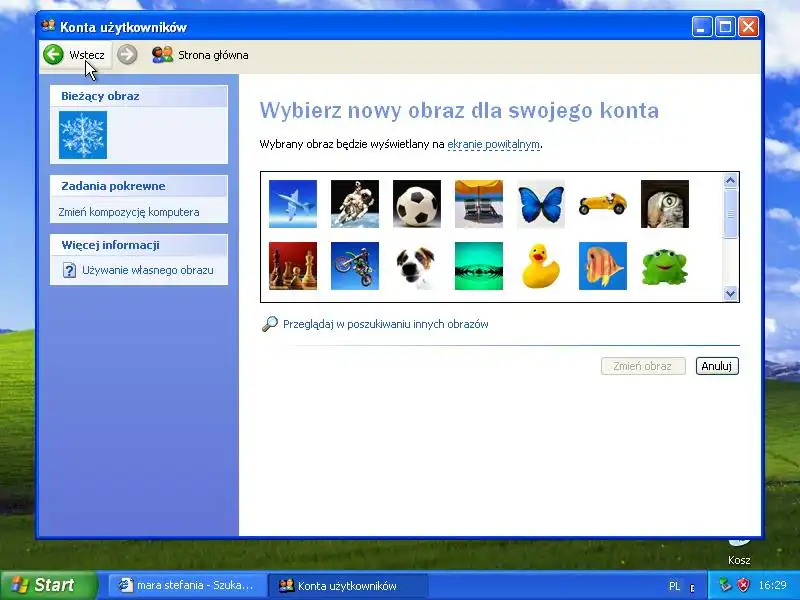Click the picture list scroll up arrow

pyautogui.click(x=730, y=181)
